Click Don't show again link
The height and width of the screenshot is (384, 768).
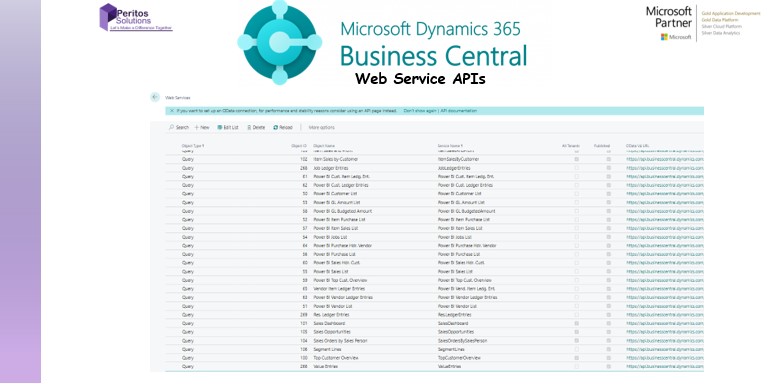[420, 111]
